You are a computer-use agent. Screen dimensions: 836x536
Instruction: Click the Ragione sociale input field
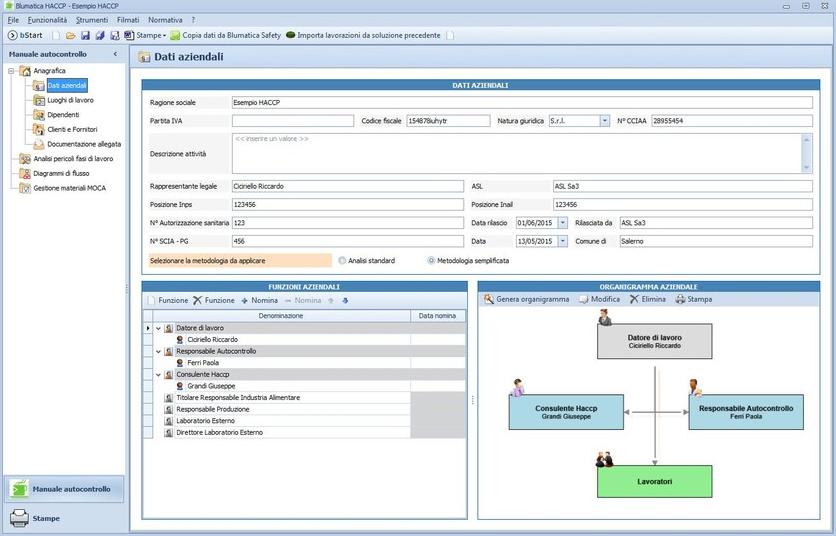coord(521,102)
